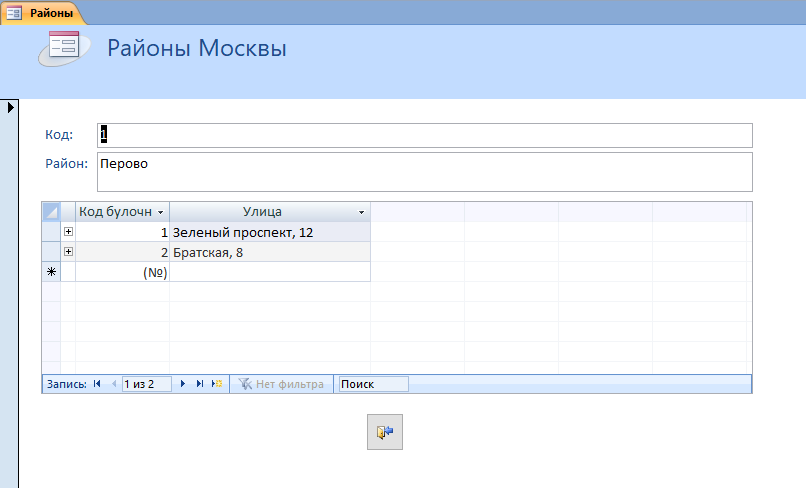The width and height of the screenshot is (806, 488).
Task: Click the Район: label
Action: pyautogui.click(x=66, y=164)
